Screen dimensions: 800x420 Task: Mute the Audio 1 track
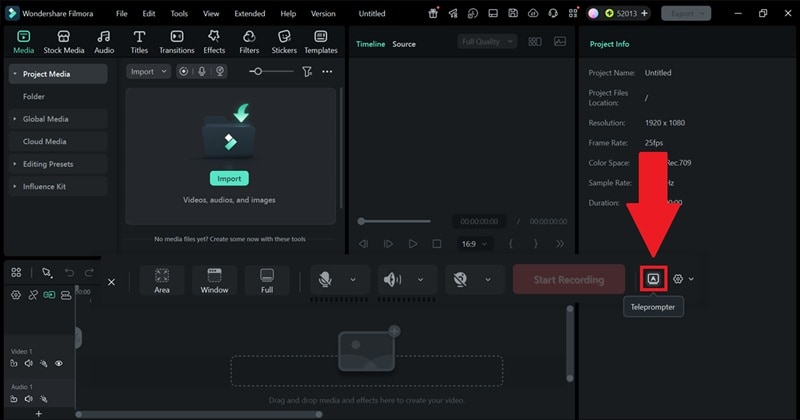click(29, 399)
